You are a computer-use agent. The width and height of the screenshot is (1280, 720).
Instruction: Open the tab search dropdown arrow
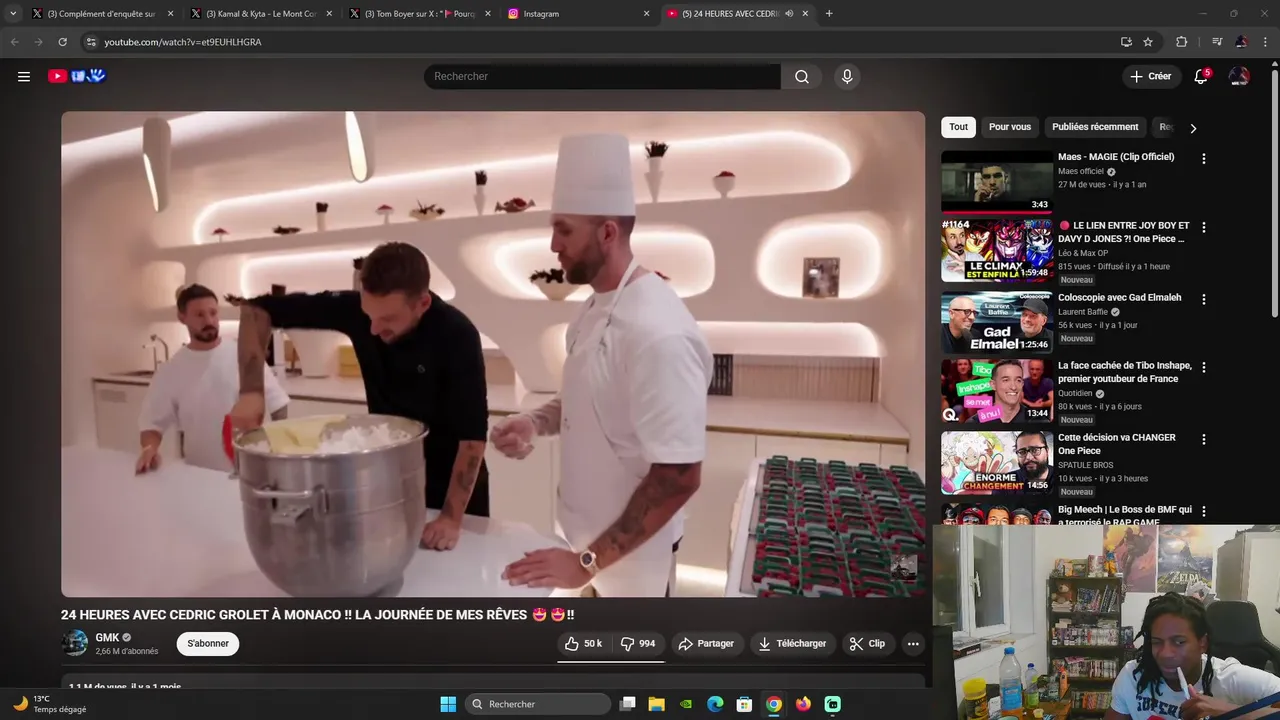[x=13, y=14]
